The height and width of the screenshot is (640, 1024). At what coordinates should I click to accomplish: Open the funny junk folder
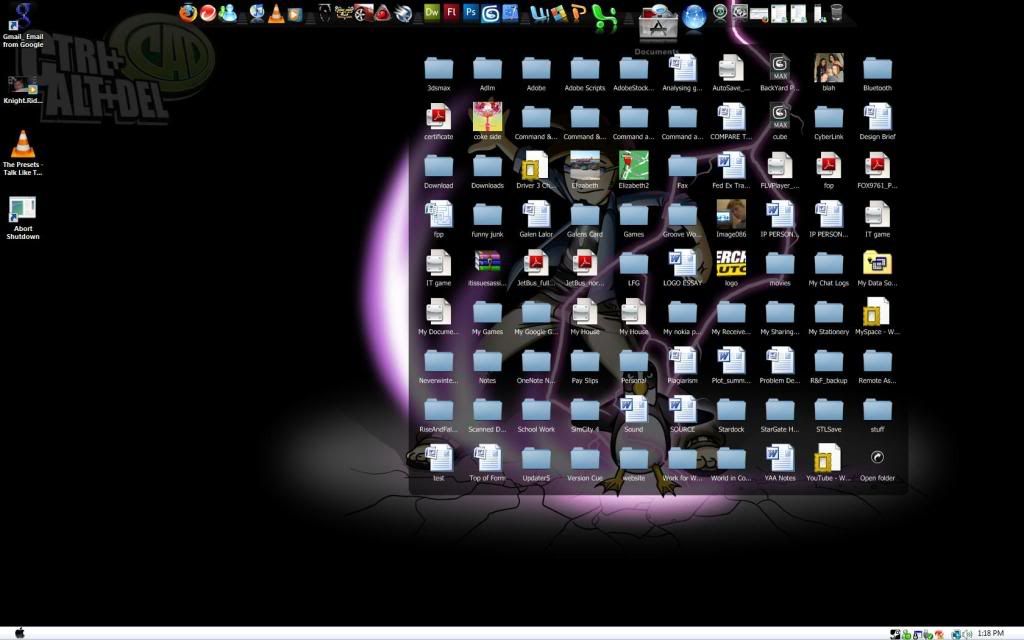point(487,221)
